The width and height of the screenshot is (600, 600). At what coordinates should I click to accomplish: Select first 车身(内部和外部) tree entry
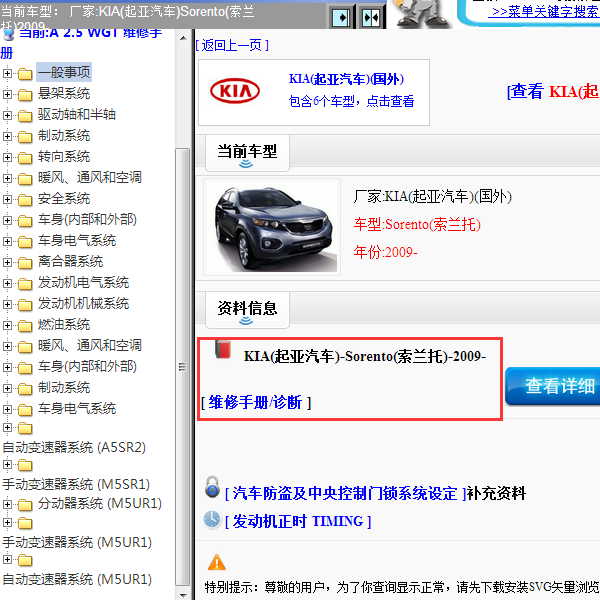87,220
